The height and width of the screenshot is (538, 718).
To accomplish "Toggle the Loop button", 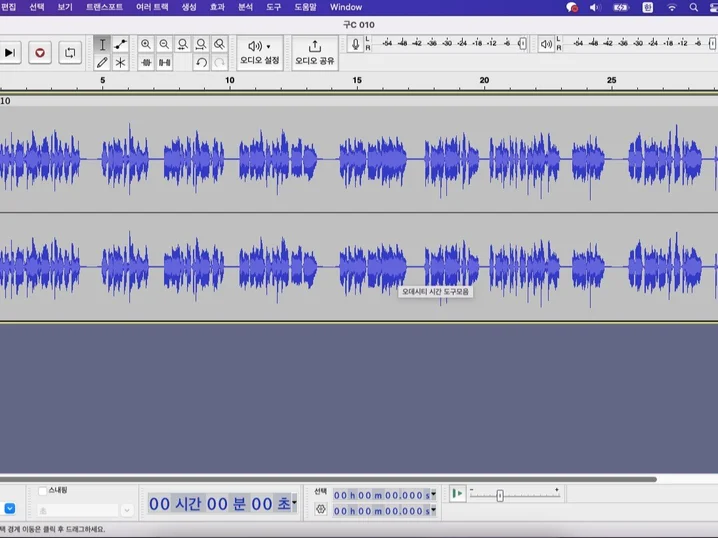I will (x=69, y=53).
